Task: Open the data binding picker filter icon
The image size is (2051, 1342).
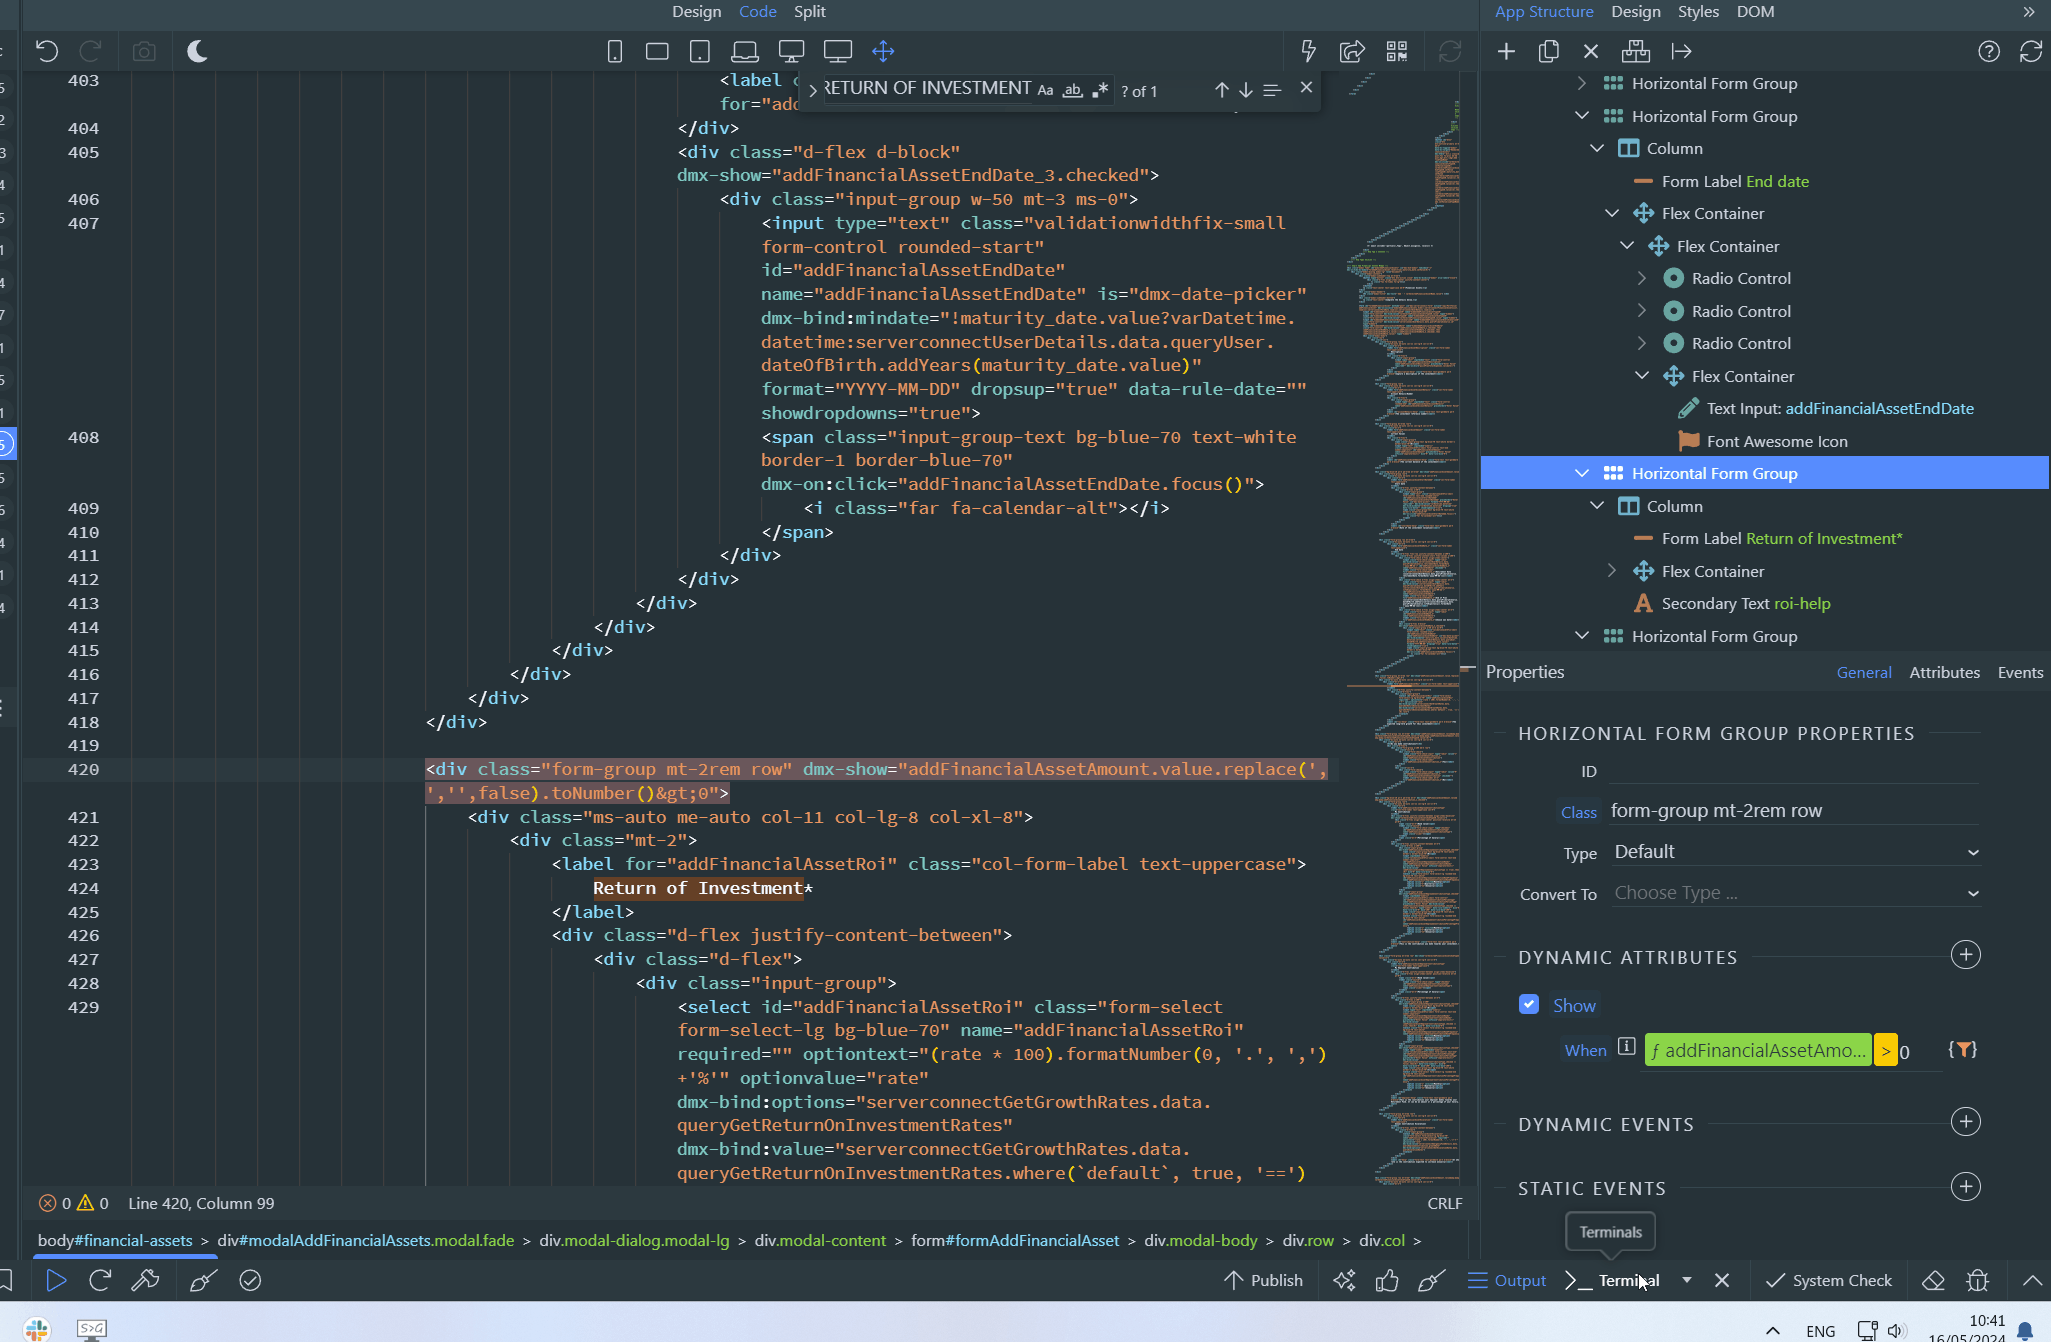Action: click(x=1963, y=1049)
